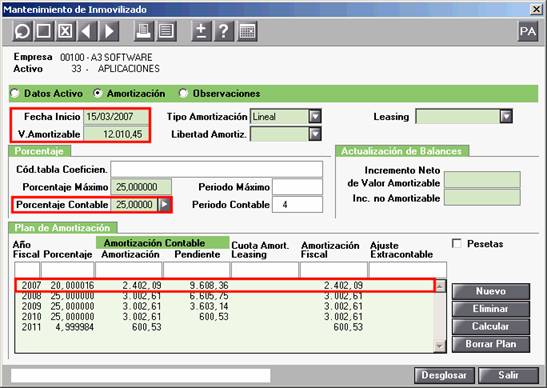Enable the Pesetas checkbox

[x=457, y=243]
